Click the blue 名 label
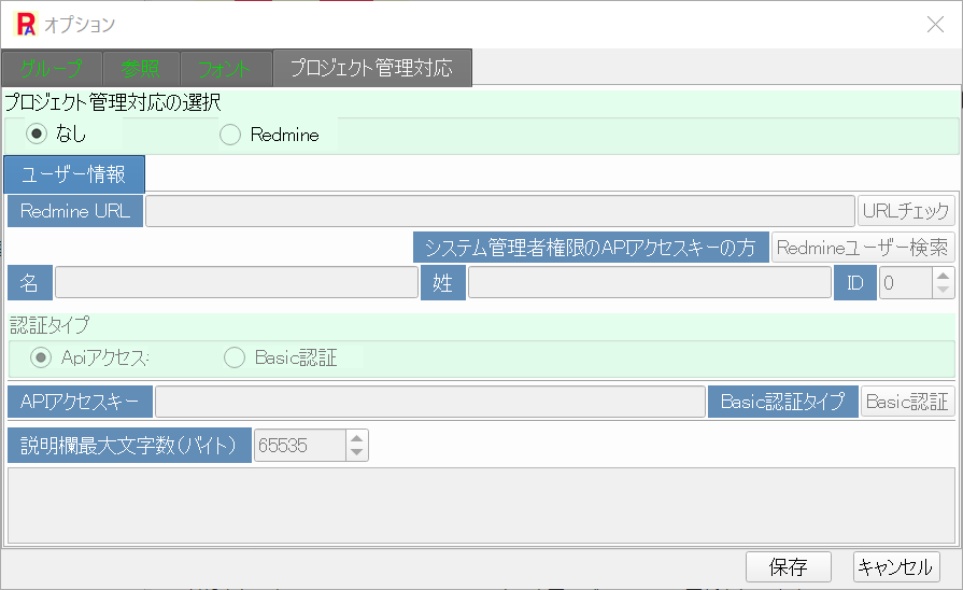 pos(29,283)
